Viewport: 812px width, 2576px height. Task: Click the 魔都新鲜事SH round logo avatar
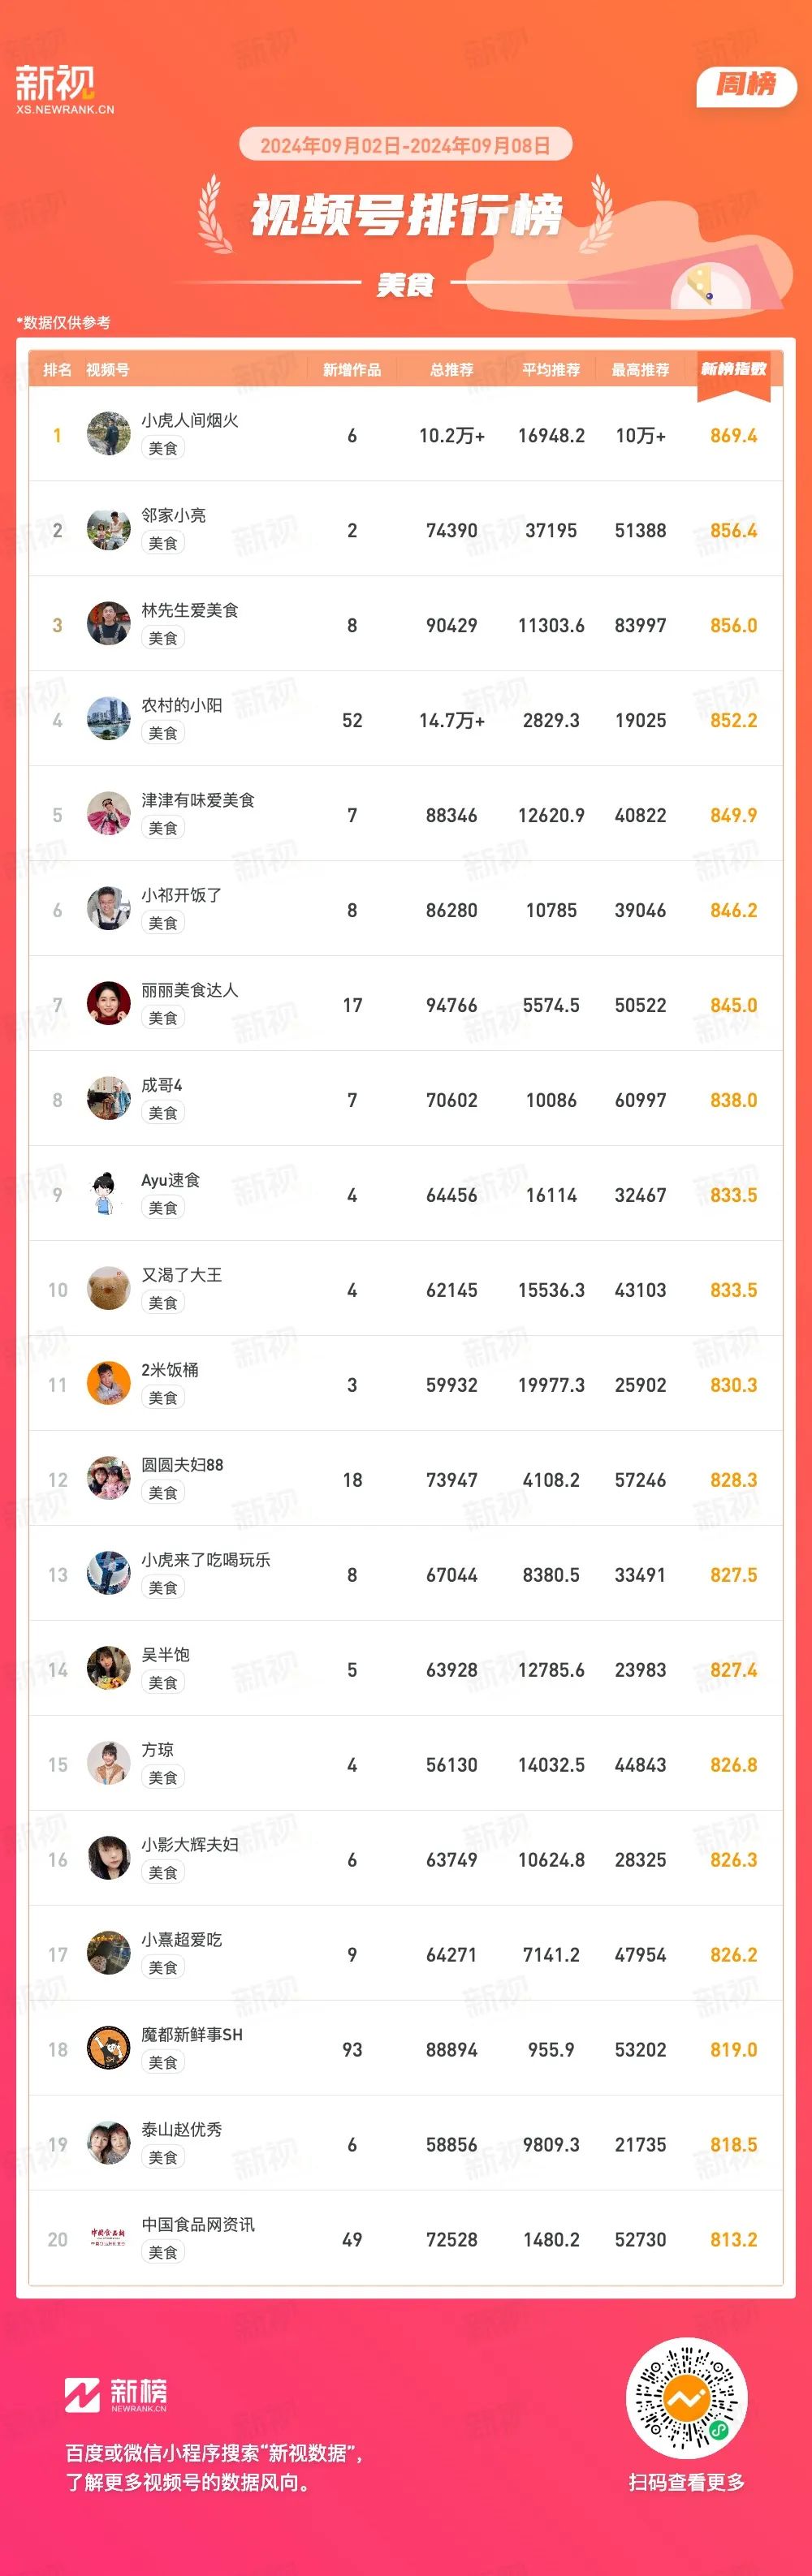[x=108, y=2049]
